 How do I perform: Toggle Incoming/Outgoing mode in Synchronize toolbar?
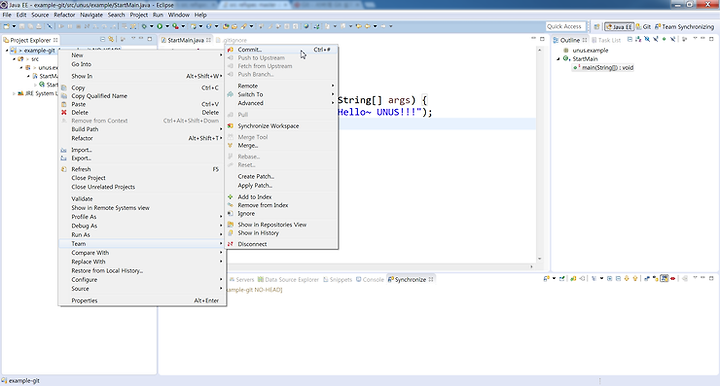tap(664, 278)
